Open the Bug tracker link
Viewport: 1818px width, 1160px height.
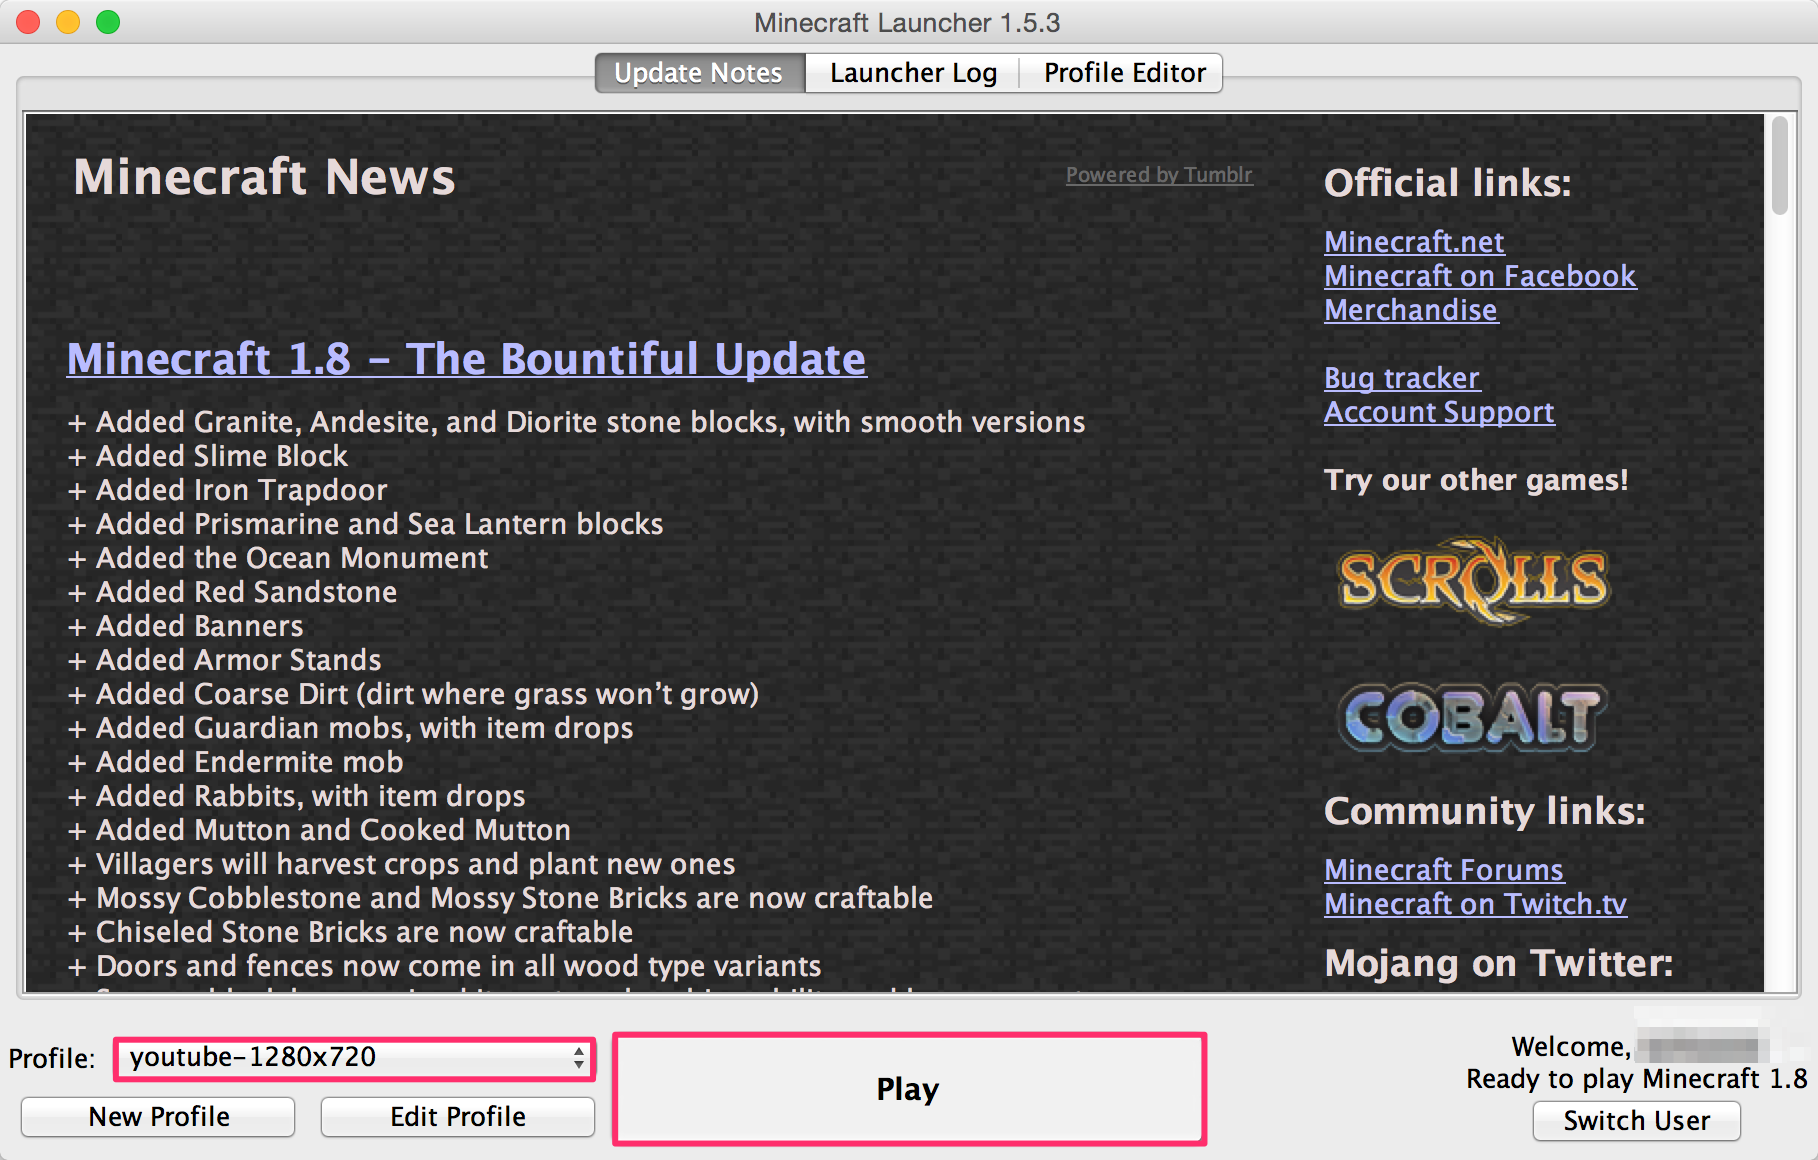(1402, 378)
